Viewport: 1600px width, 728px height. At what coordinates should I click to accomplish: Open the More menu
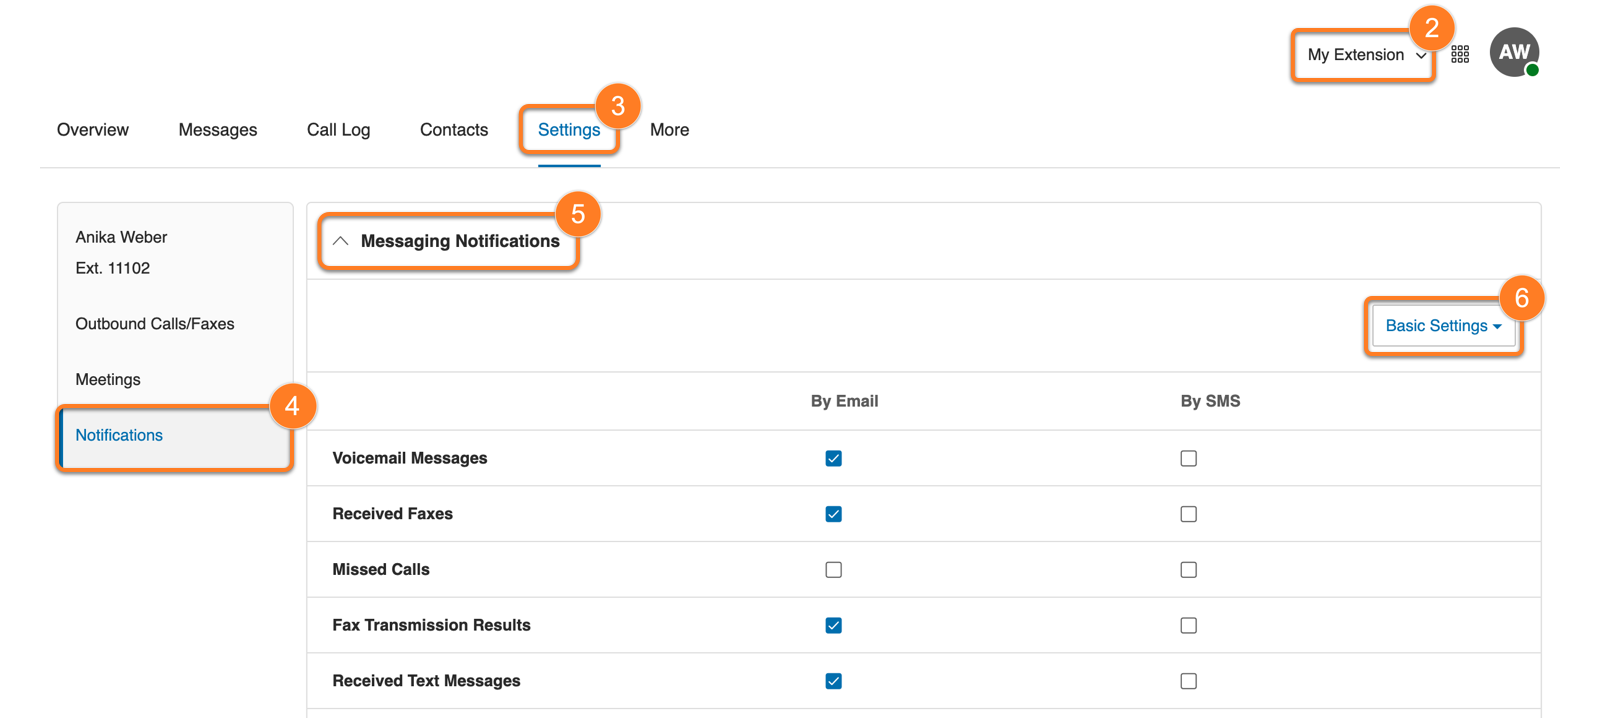click(669, 130)
